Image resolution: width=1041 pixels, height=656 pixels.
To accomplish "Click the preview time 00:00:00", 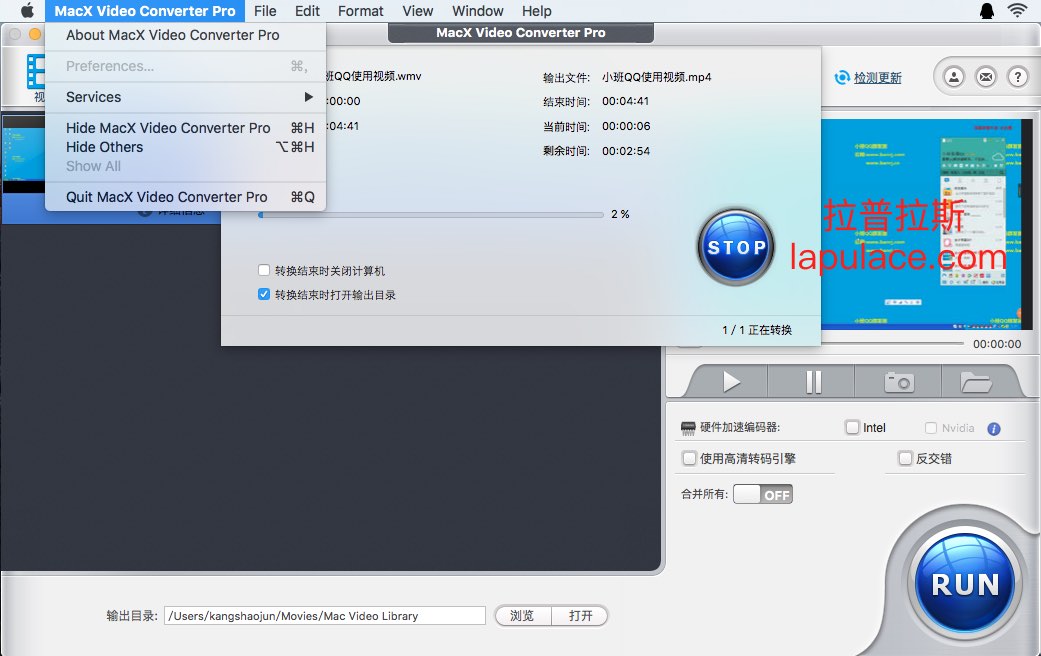I will [x=997, y=344].
